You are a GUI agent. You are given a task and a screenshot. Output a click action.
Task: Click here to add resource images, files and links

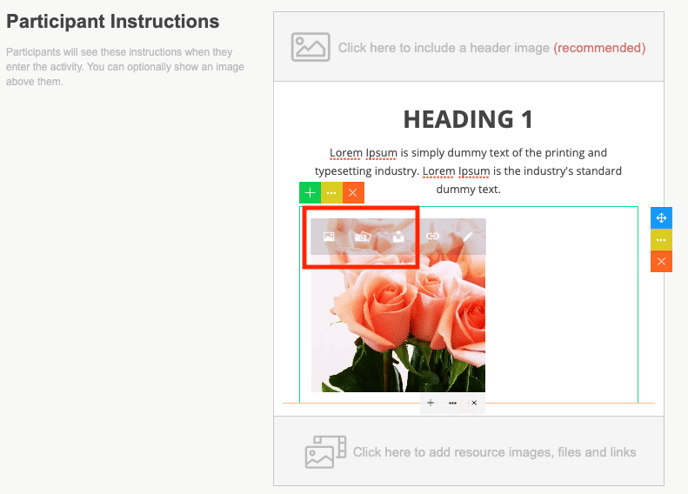point(494,452)
